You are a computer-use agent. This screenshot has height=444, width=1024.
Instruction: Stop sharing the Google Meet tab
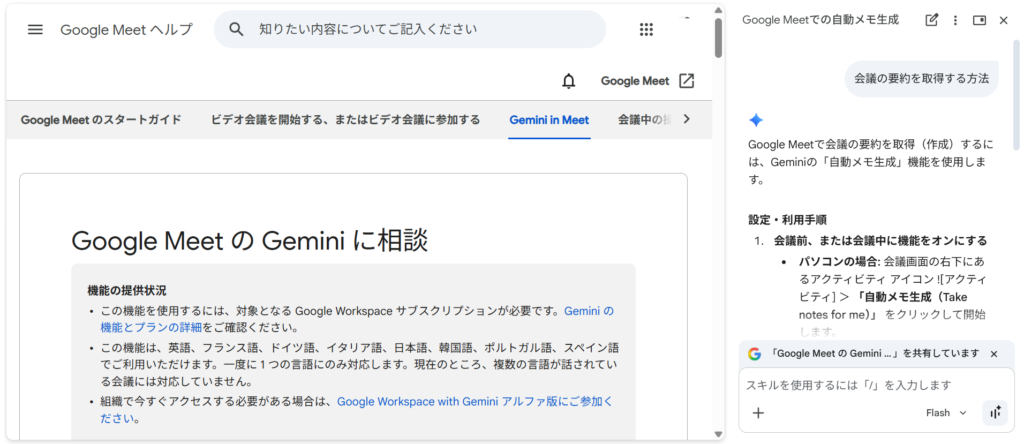point(994,354)
